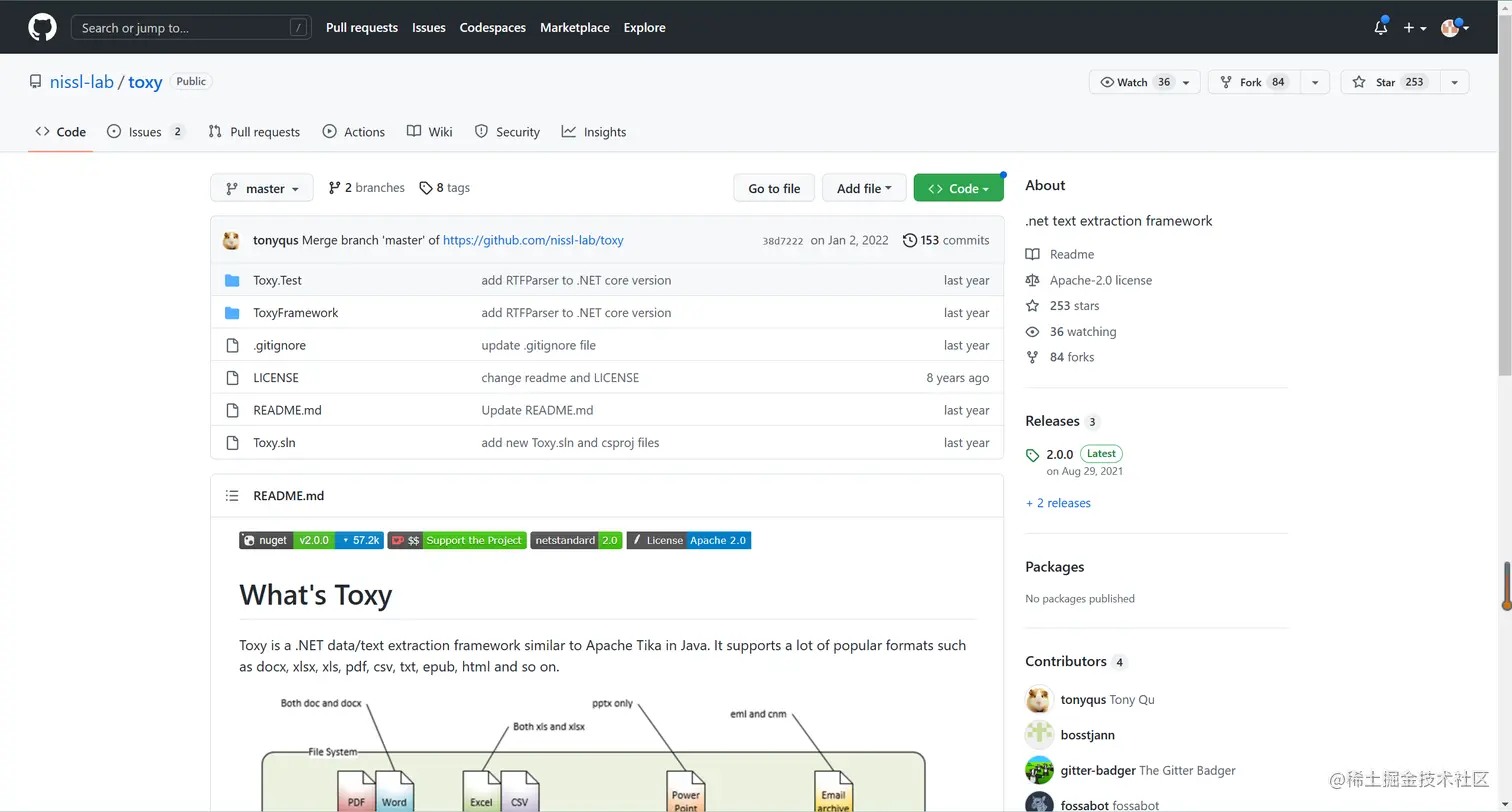Open commit hash 38d7222
Viewport: 1512px width, 812px height.
pyautogui.click(x=783, y=241)
